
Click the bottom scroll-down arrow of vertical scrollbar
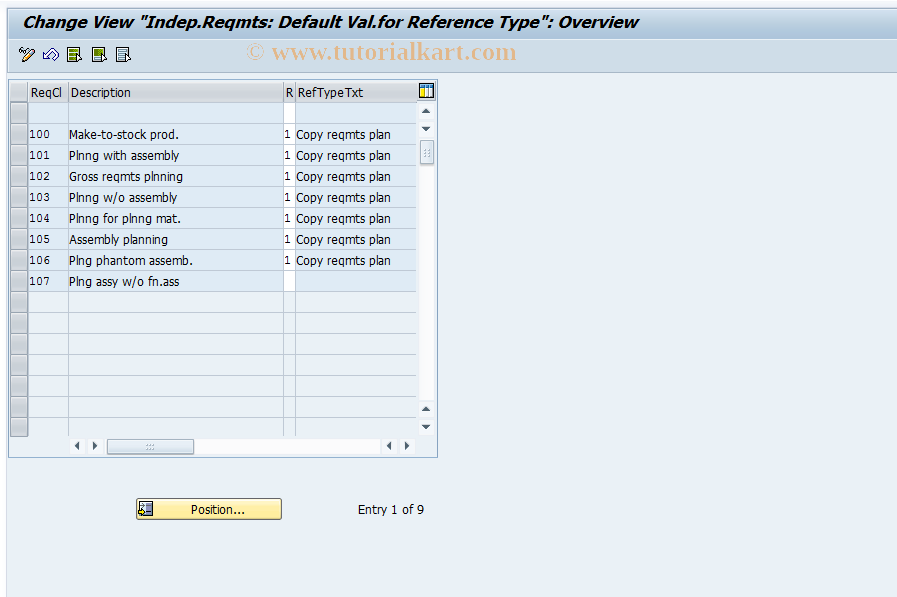pyautogui.click(x=426, y=427)
